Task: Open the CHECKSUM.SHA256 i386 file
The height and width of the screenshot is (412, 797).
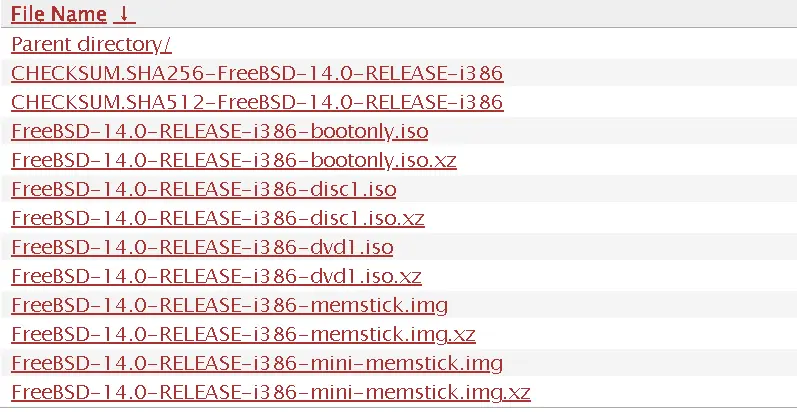Action: click(x=257, y=73)
